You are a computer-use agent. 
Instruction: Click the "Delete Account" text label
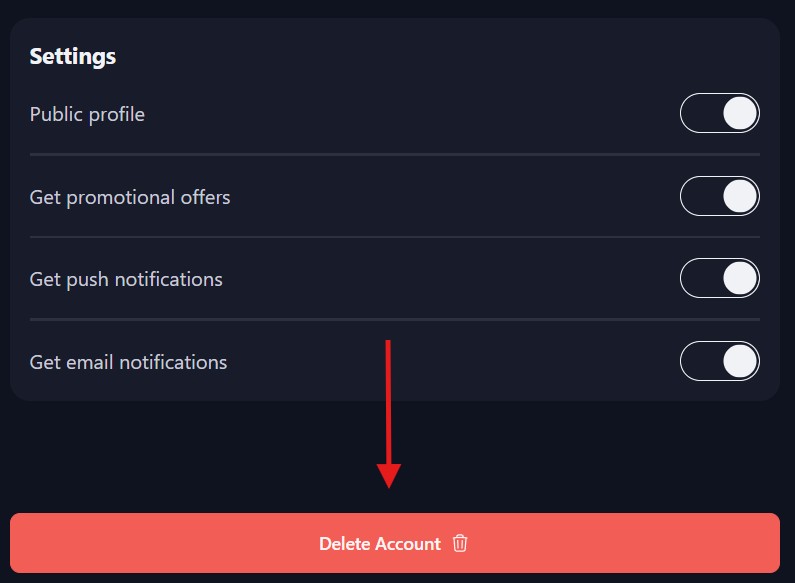(379, 544)
